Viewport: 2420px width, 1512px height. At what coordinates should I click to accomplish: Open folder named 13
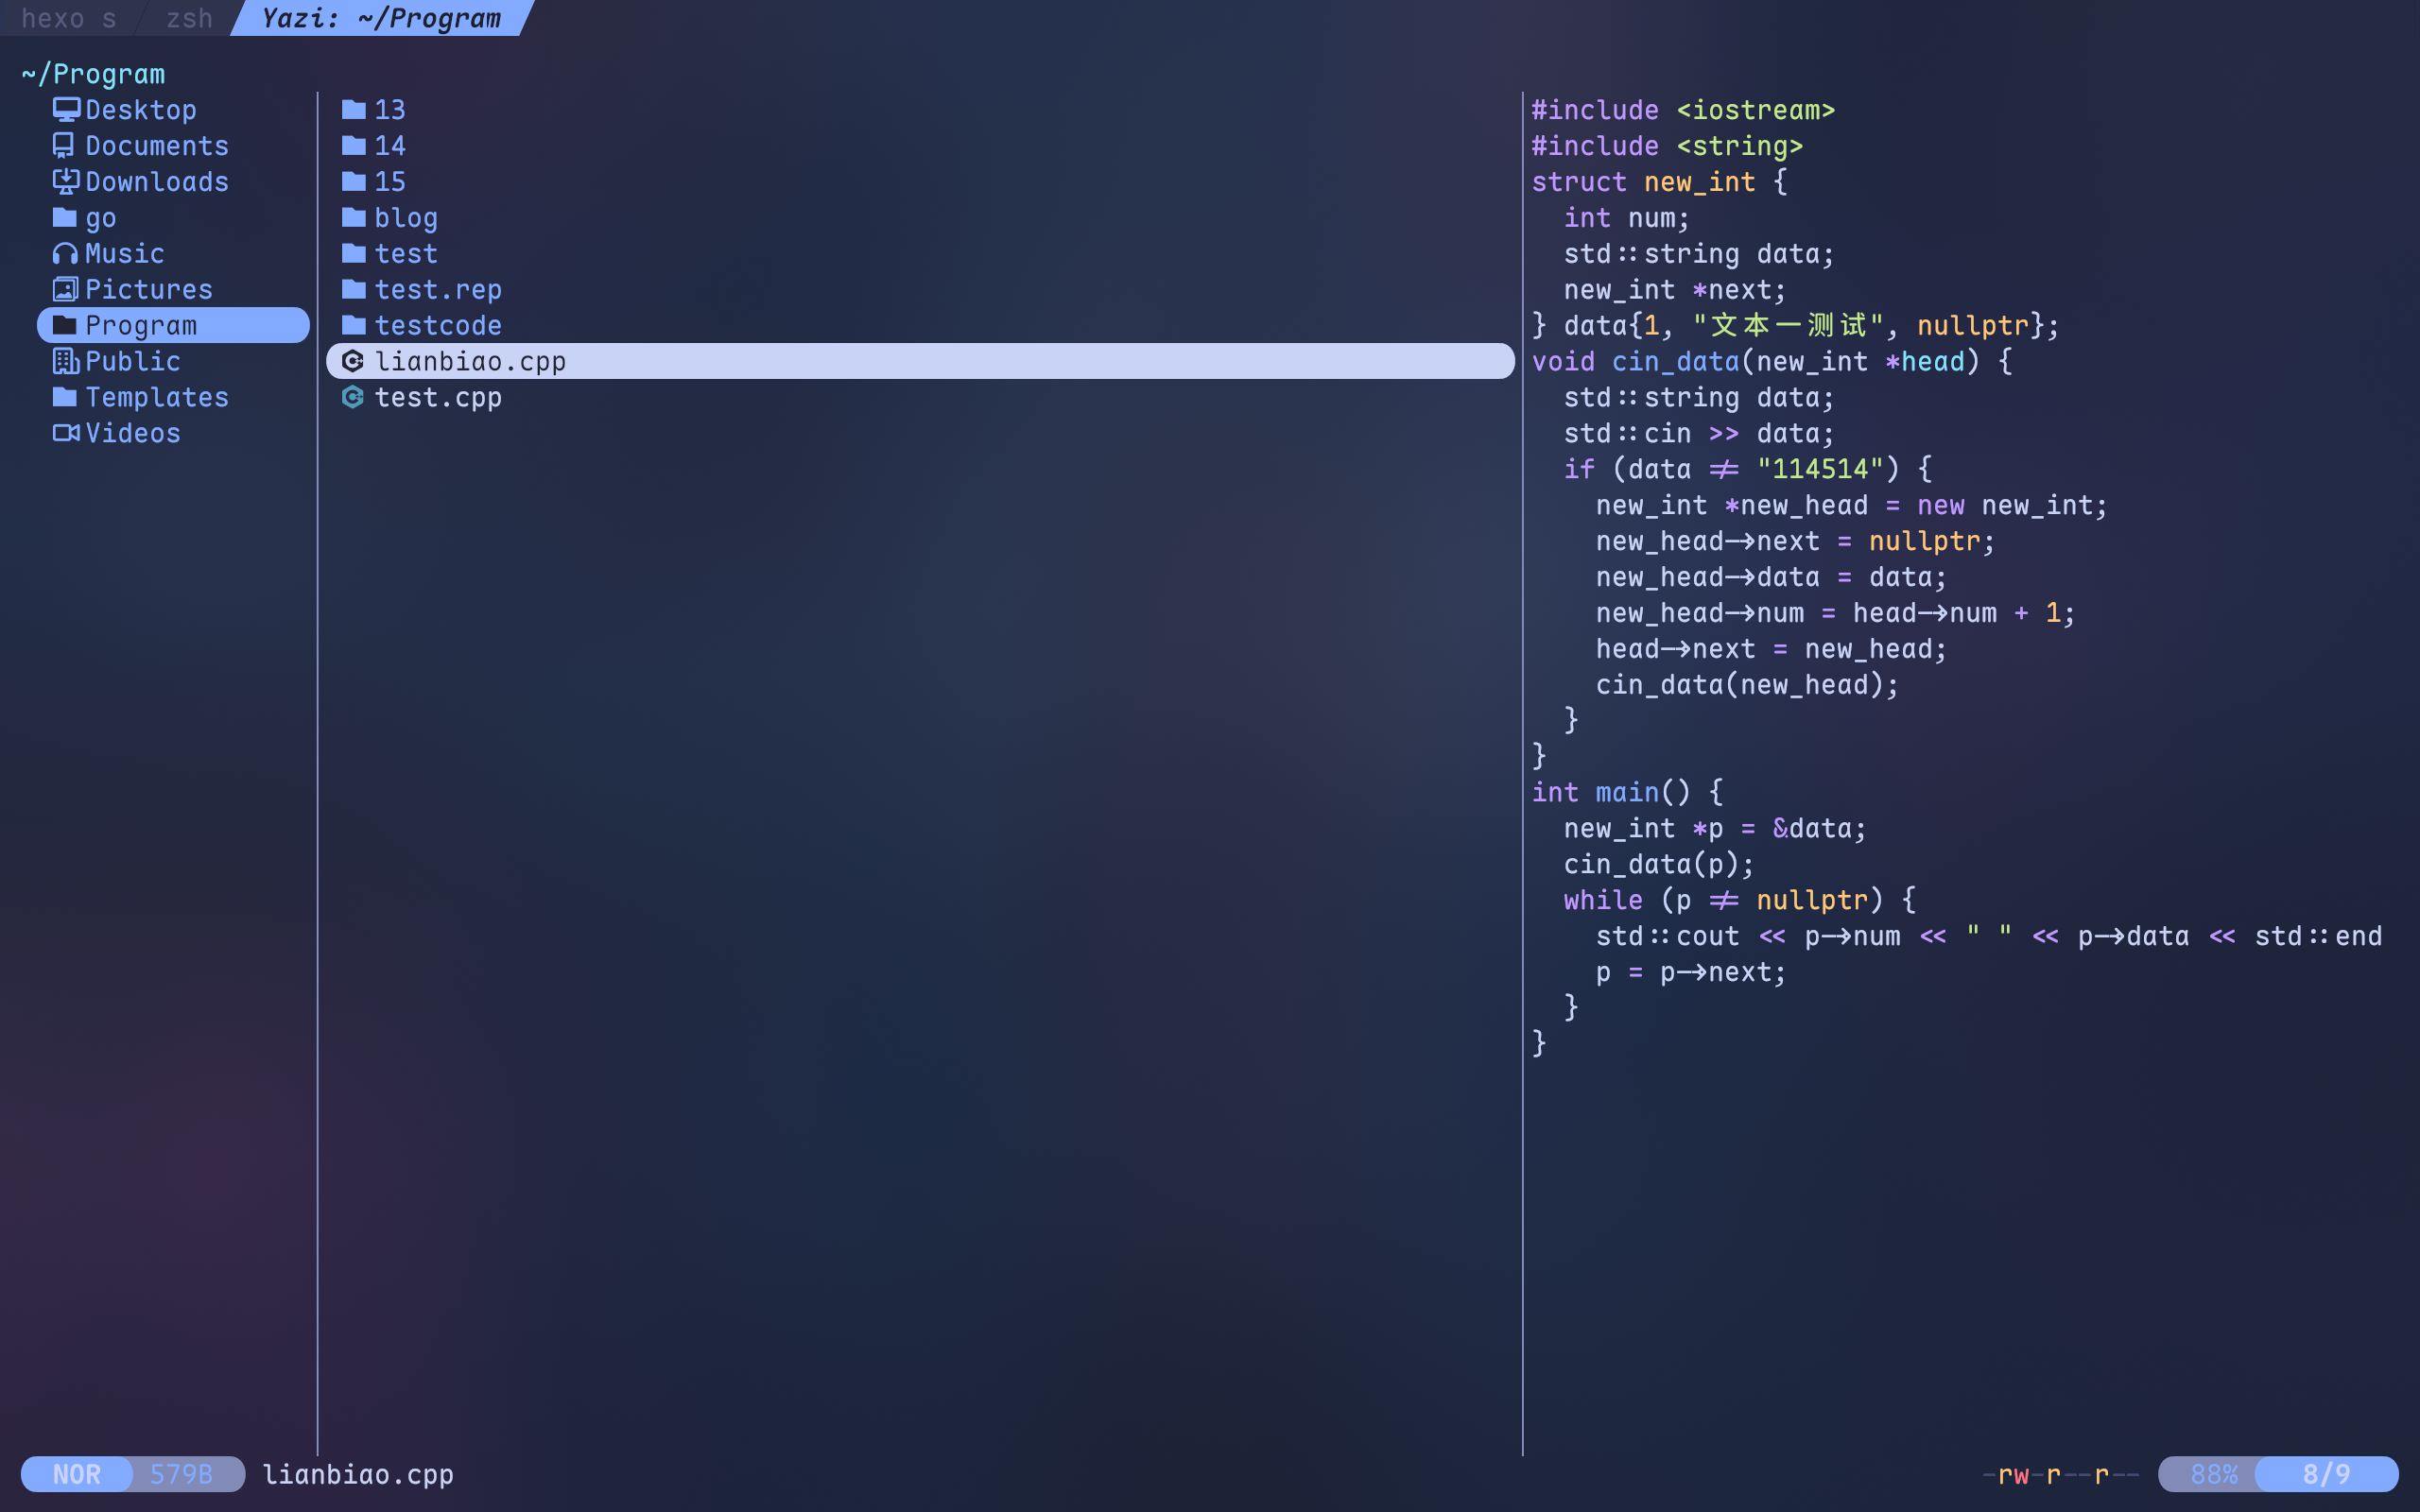pos(389,109)
